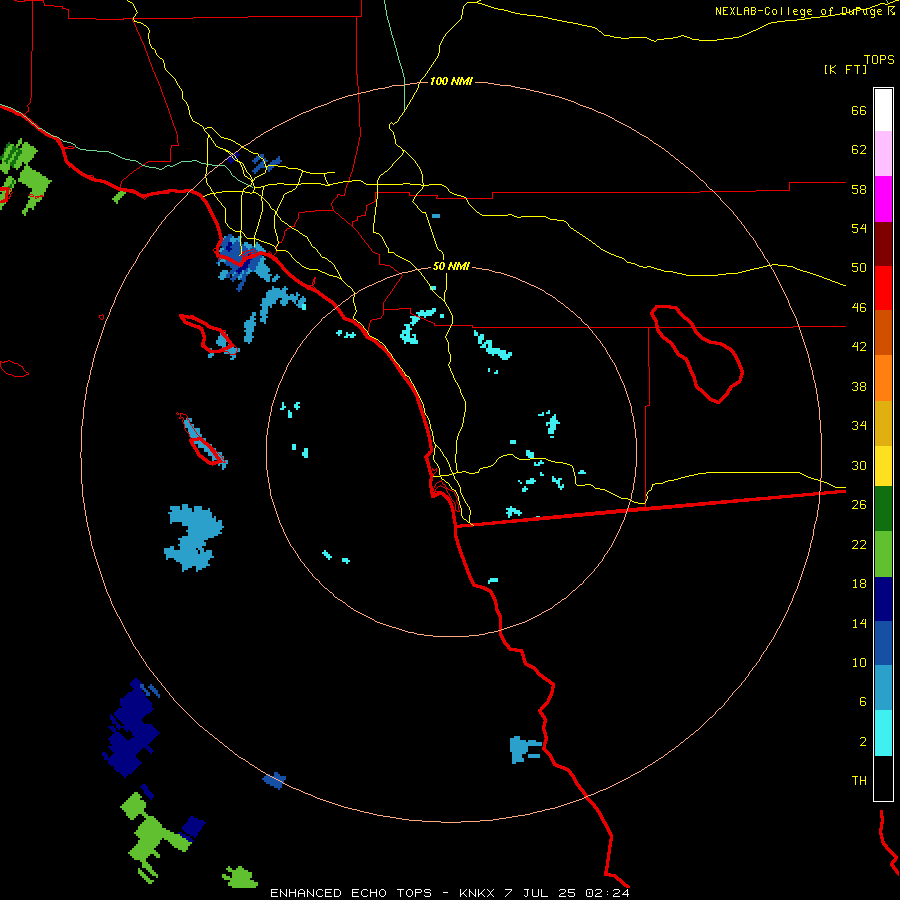Click the '38' legend scale value

(x=859, y=386)
